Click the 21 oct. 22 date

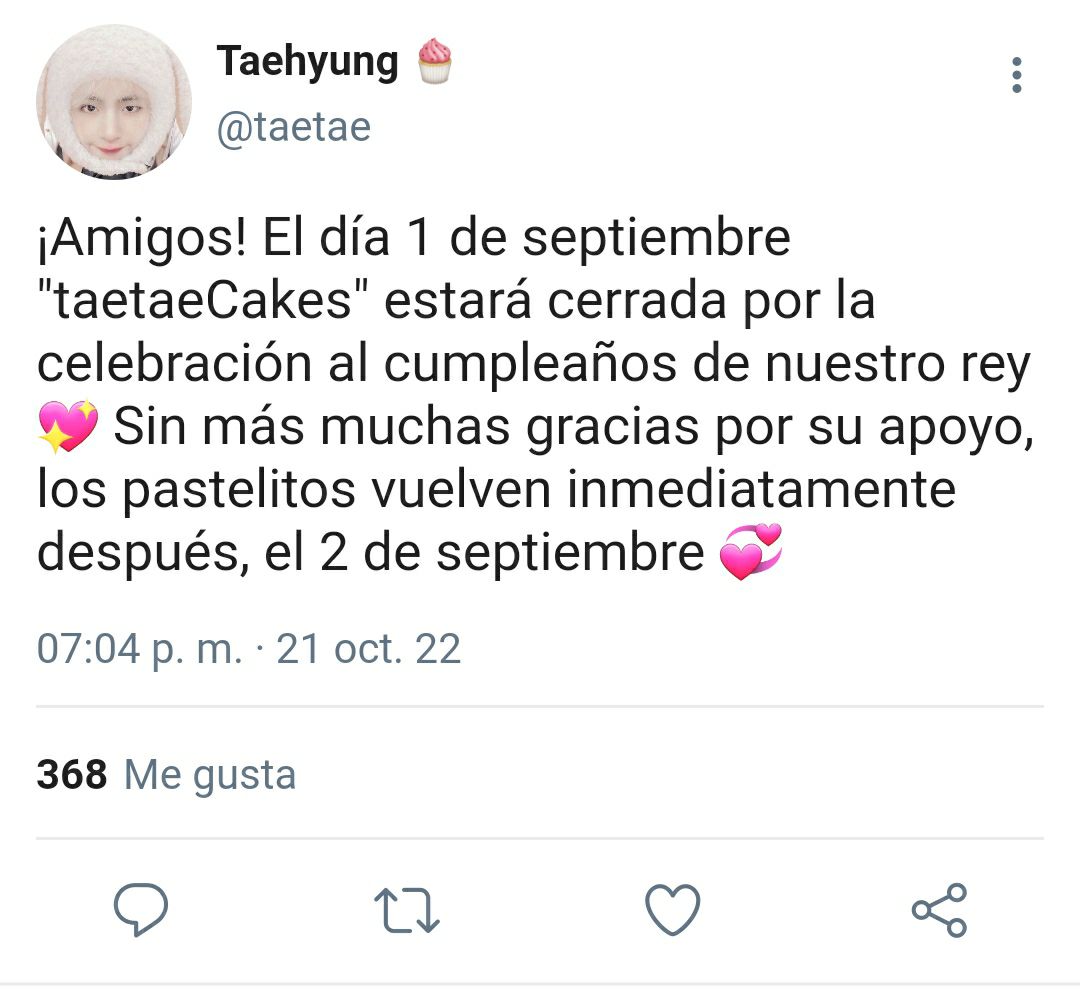[368, 649]
